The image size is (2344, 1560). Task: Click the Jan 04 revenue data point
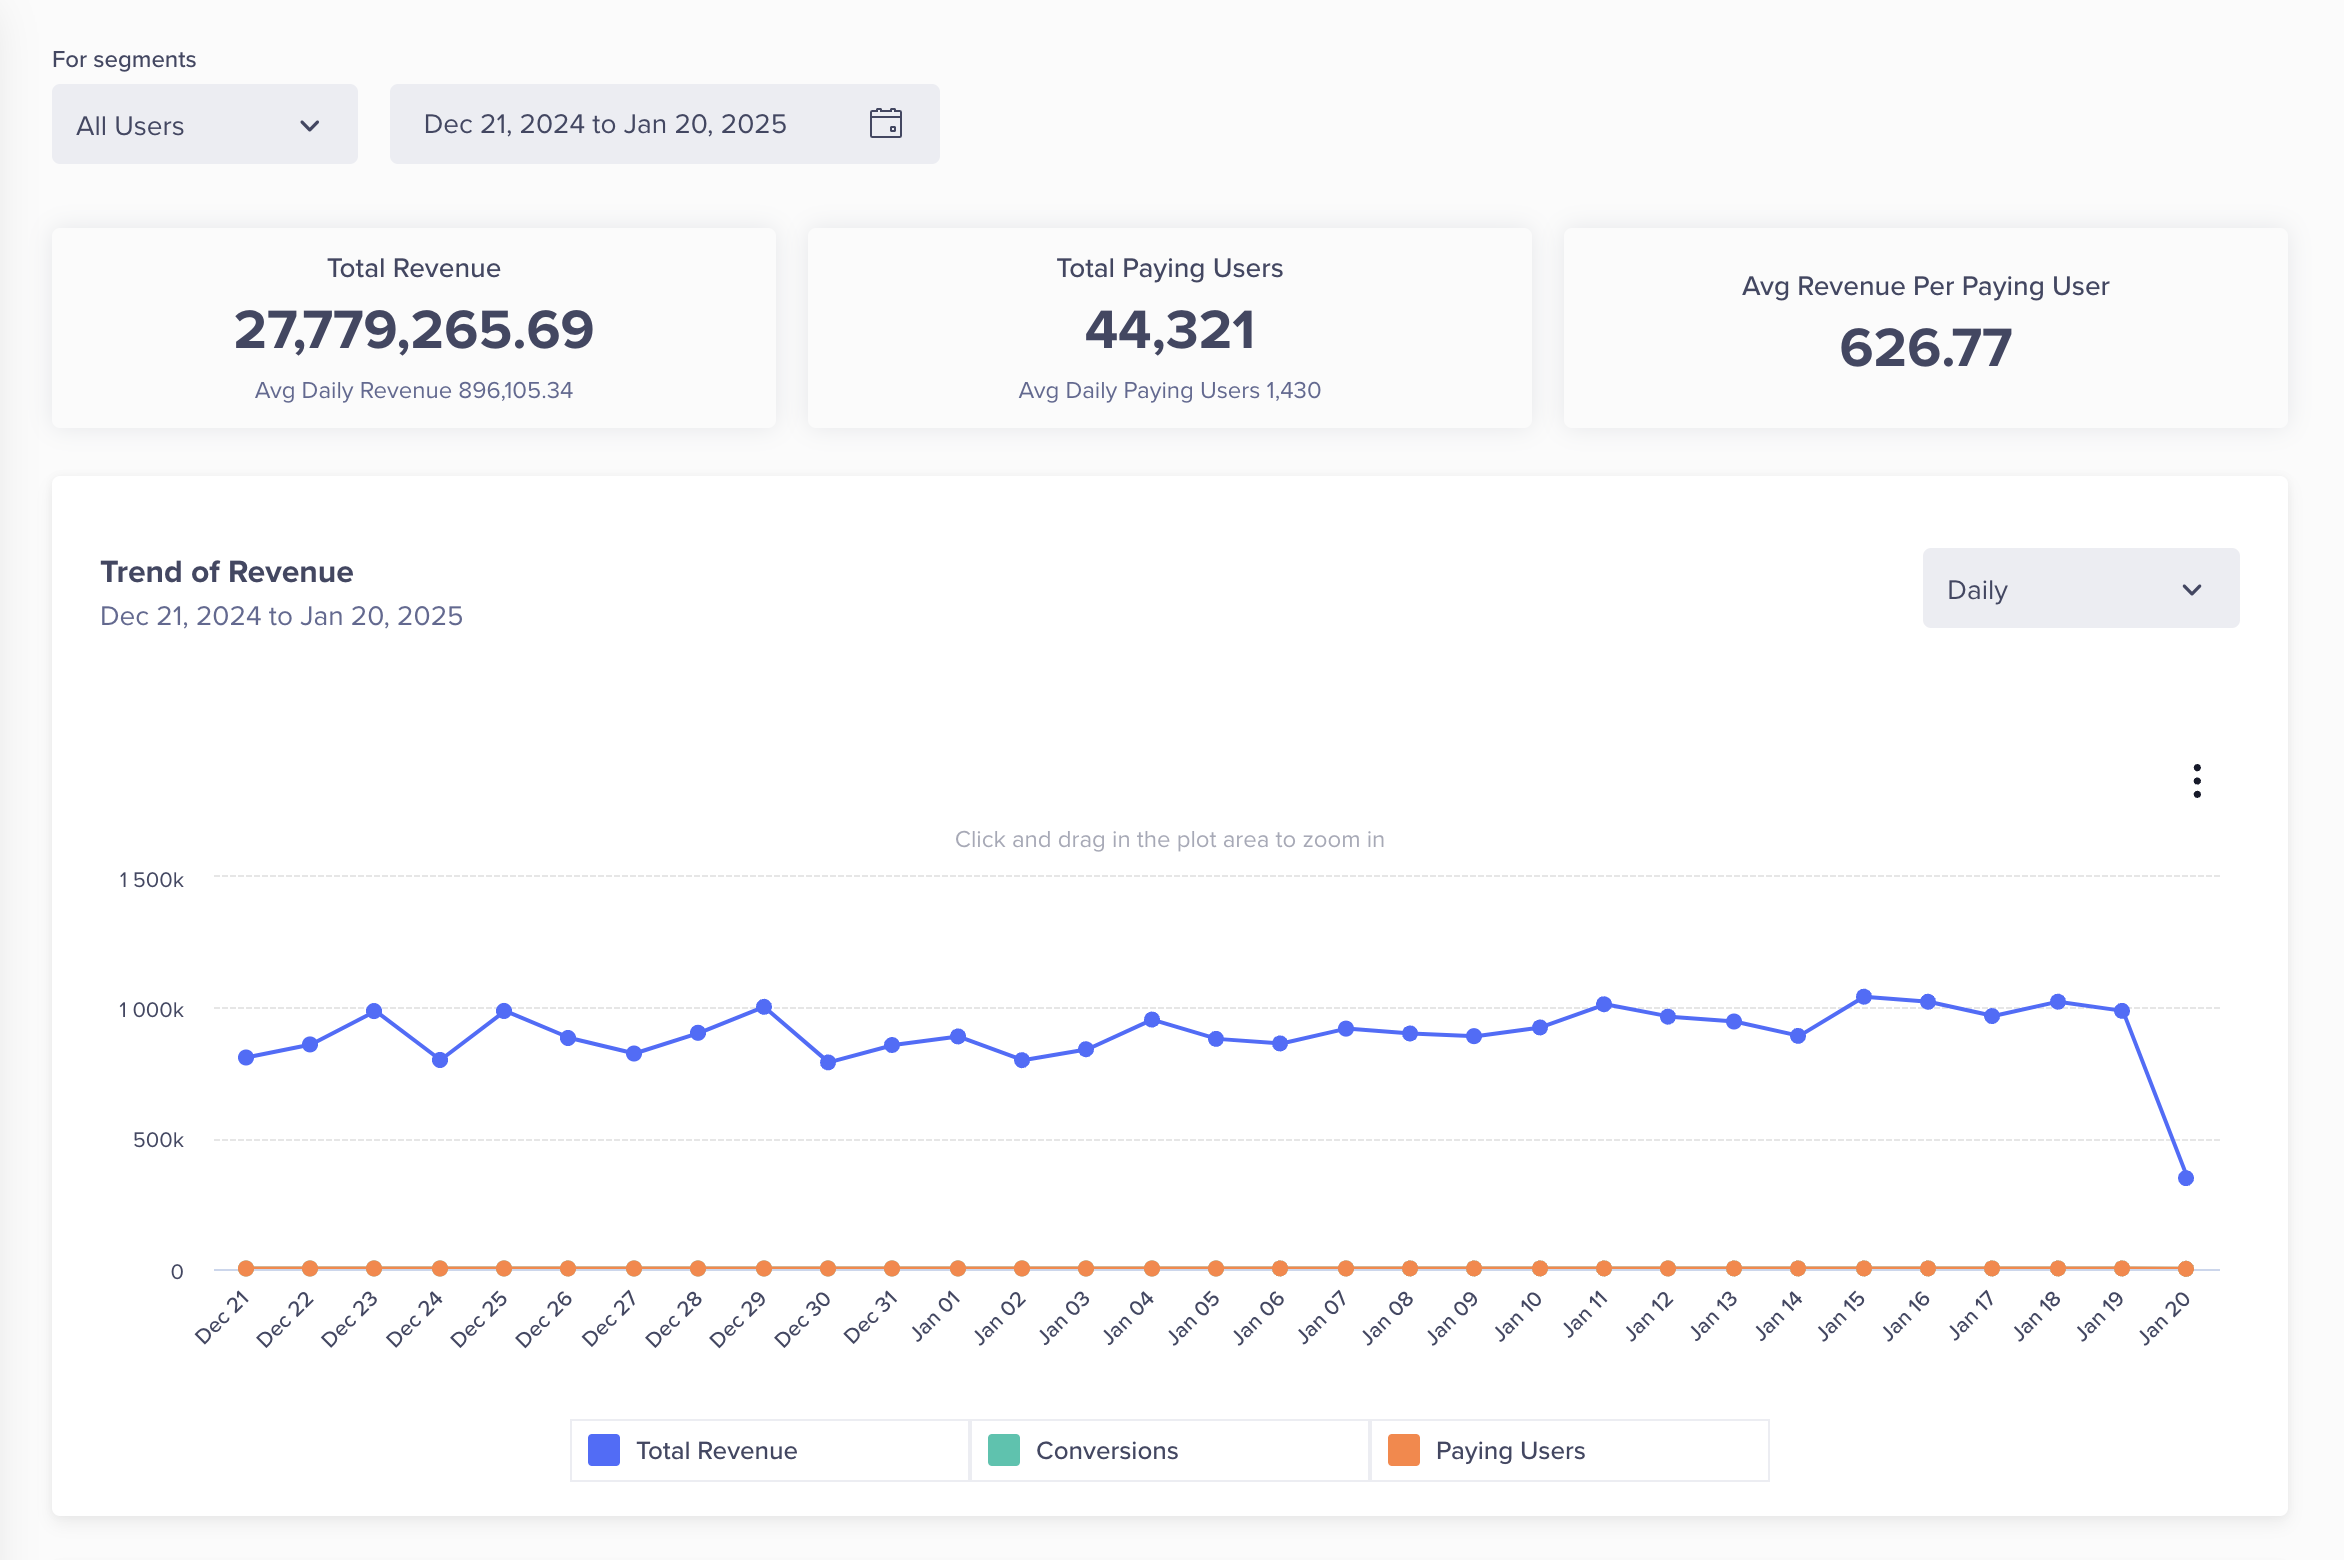point(1152,1019)
